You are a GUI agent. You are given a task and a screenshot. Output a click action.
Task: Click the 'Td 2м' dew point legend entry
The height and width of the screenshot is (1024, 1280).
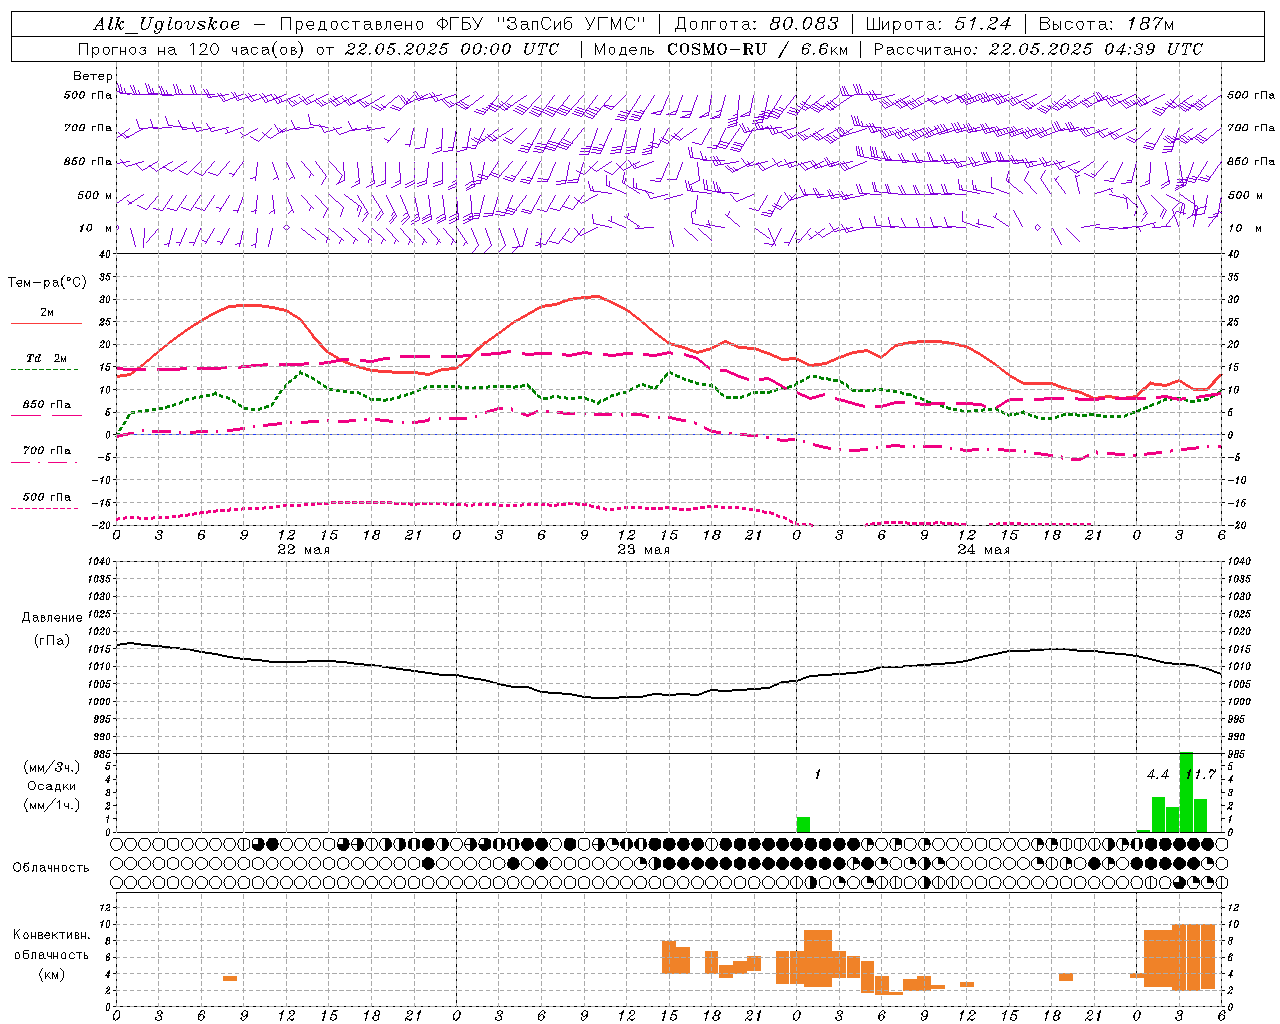tap(47, 358)
